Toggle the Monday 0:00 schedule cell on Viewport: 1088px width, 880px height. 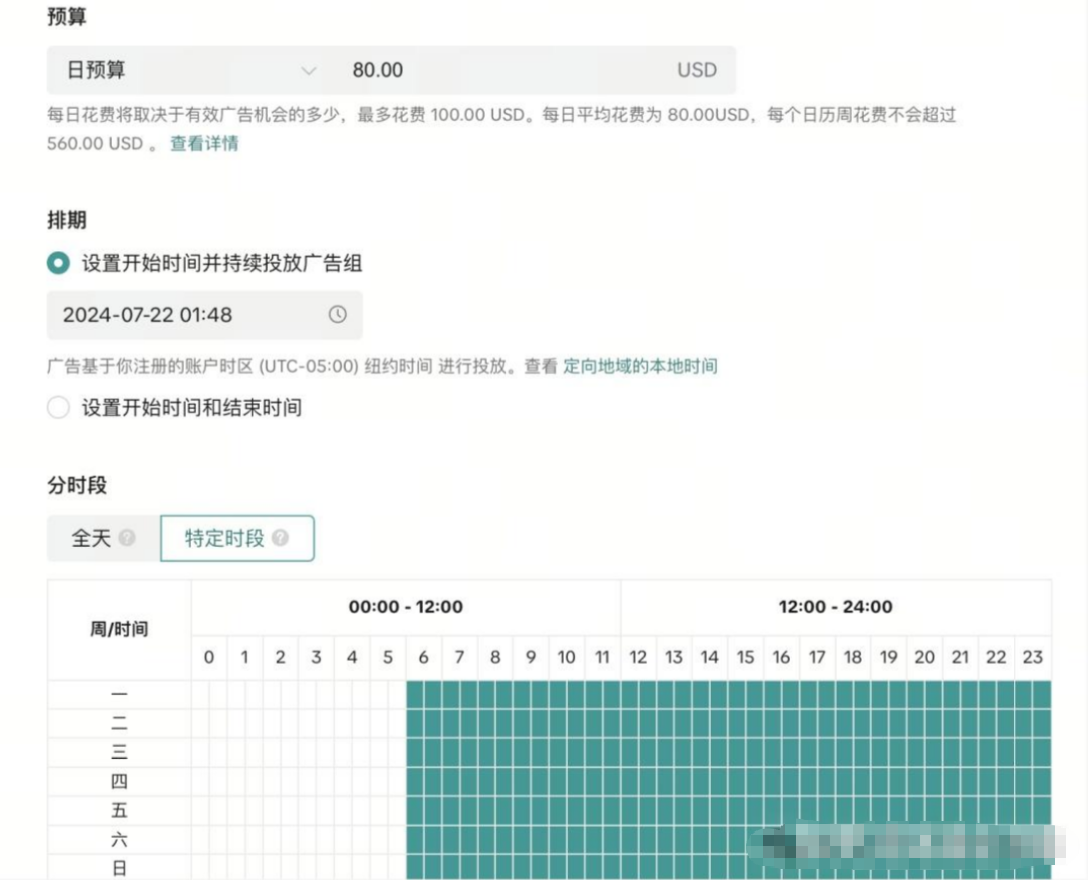pos(208,694)
